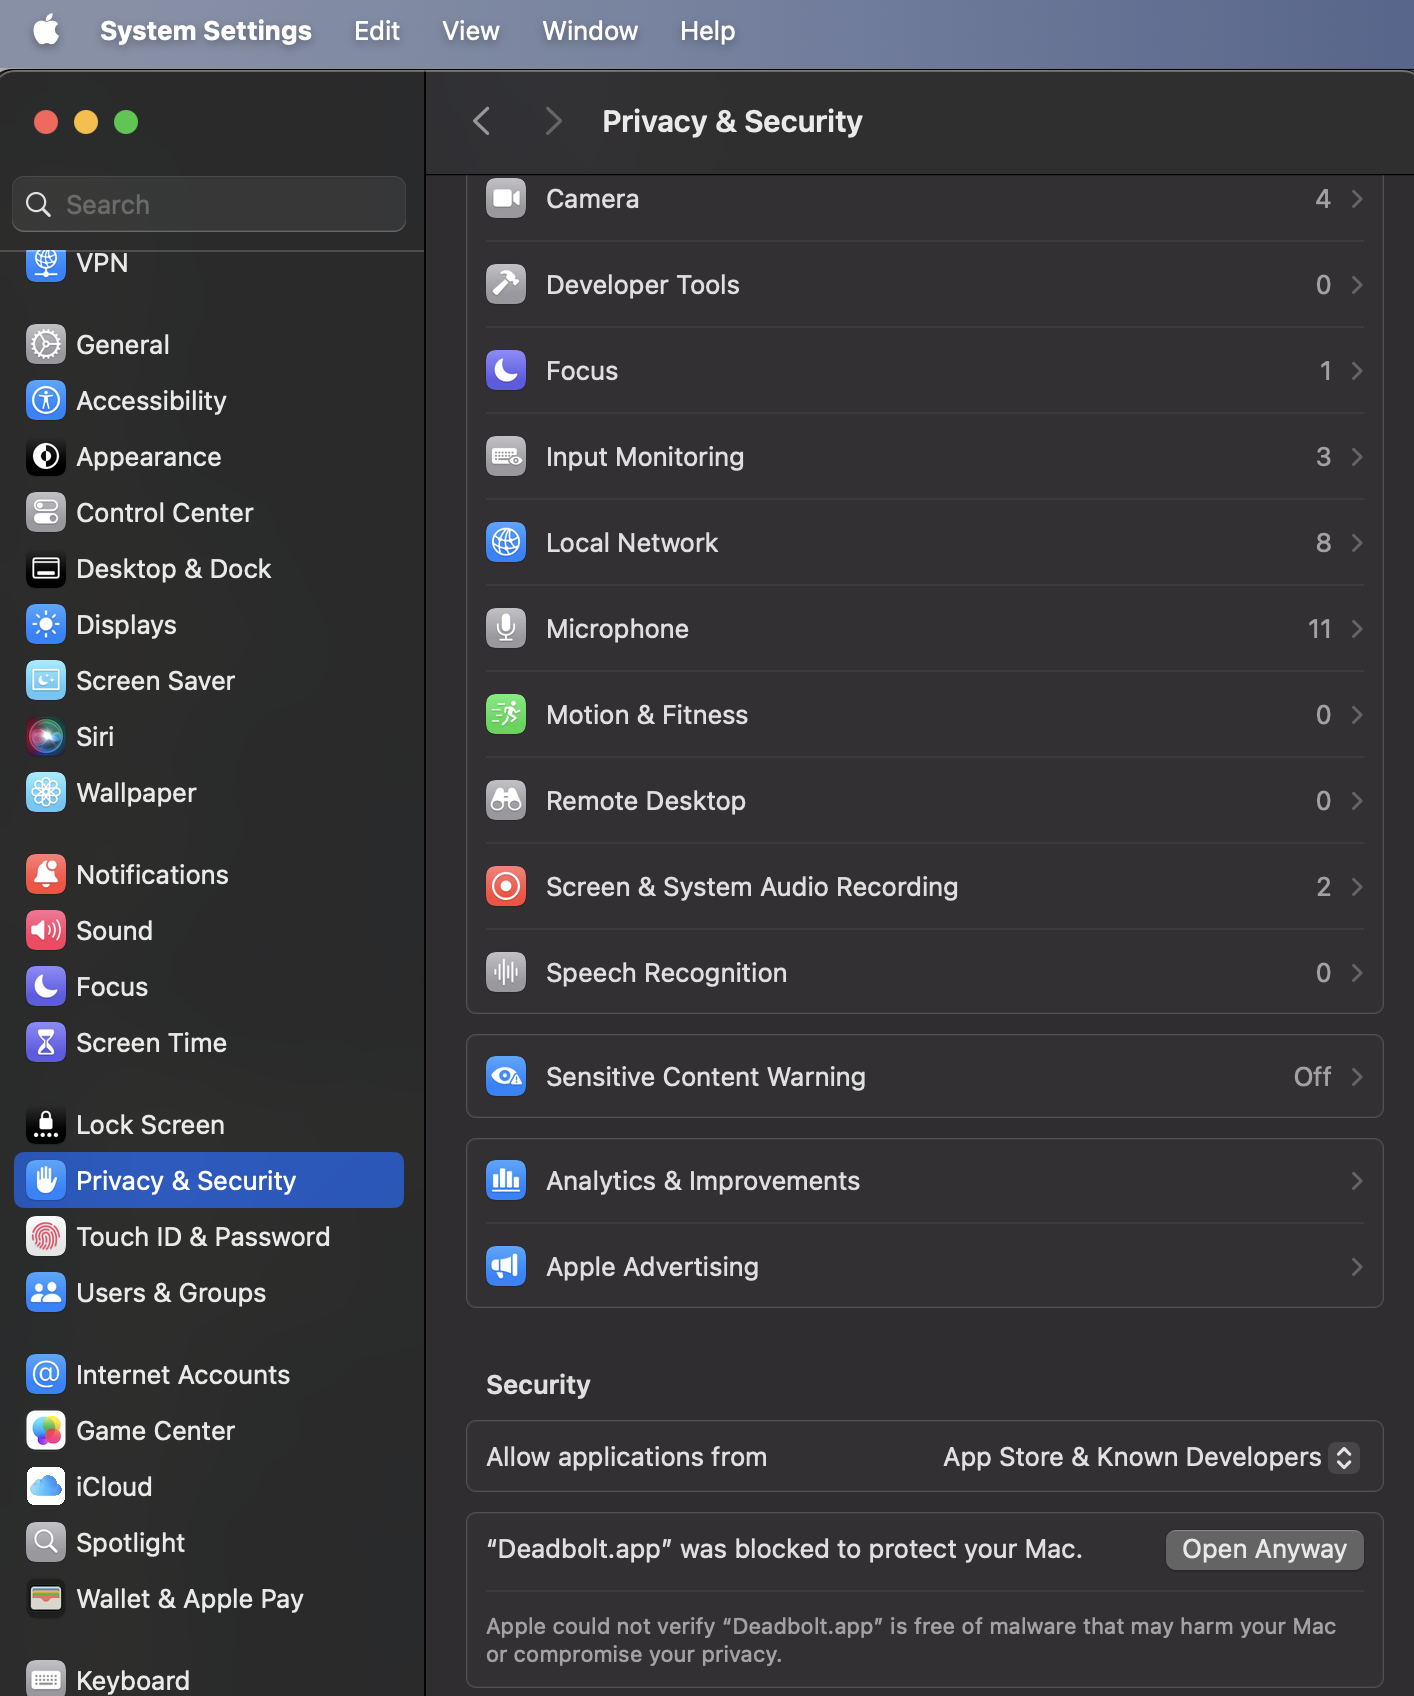The image size is (1414, 1696).
Task: Open the Window menu
Action: [590, 31]
